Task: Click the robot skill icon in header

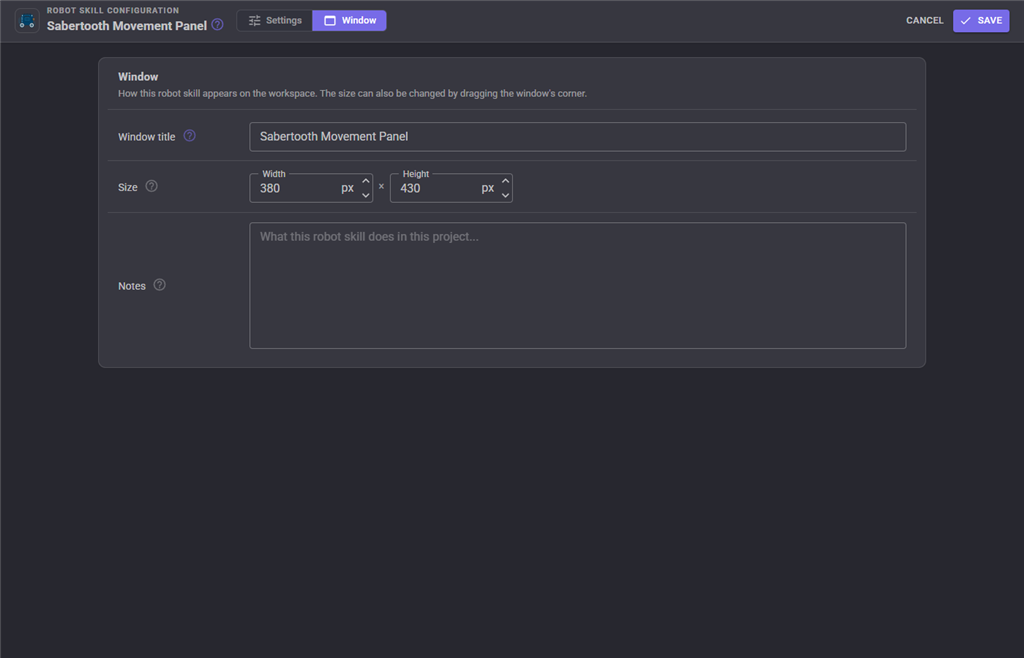Action: click(27, 21)
